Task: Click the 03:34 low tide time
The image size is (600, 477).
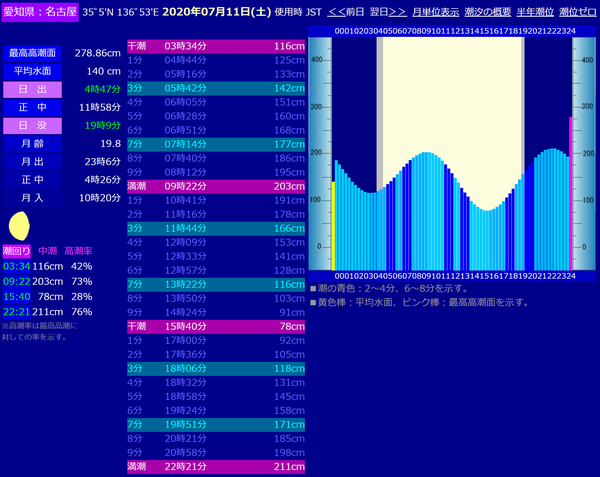Action: [x=17, y=266]
